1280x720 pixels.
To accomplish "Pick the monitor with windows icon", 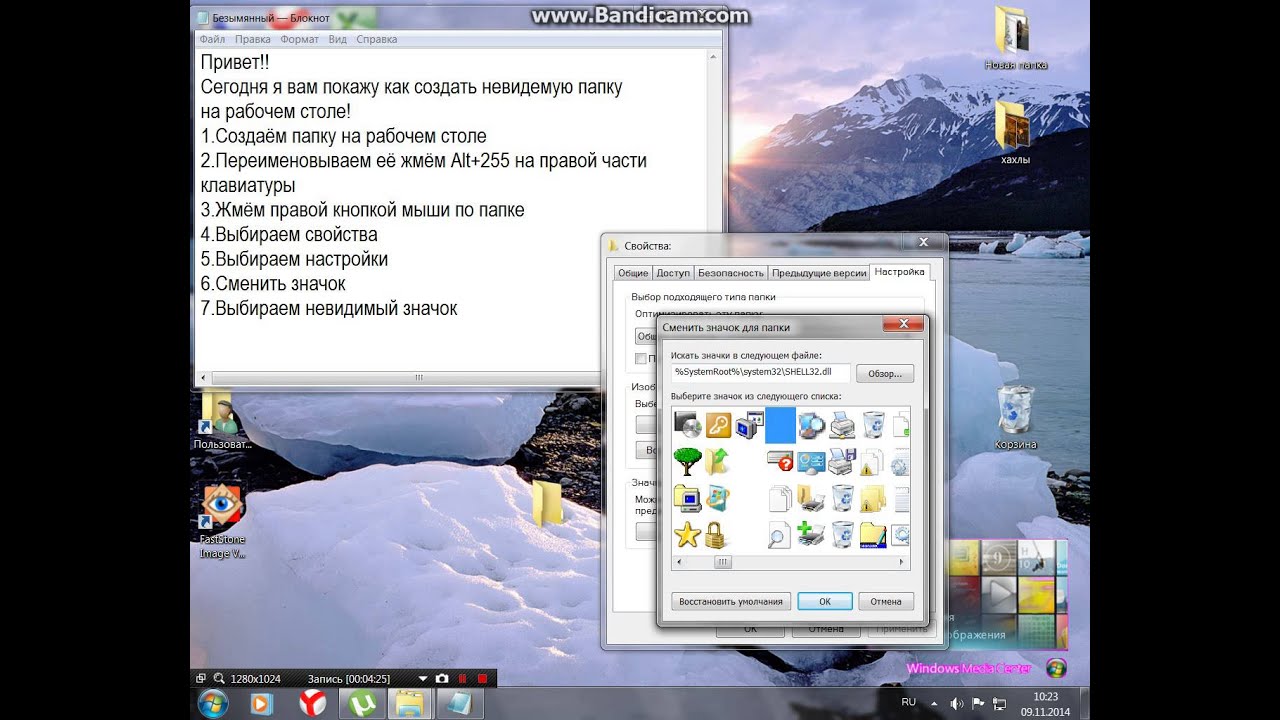I will [749, 425].
